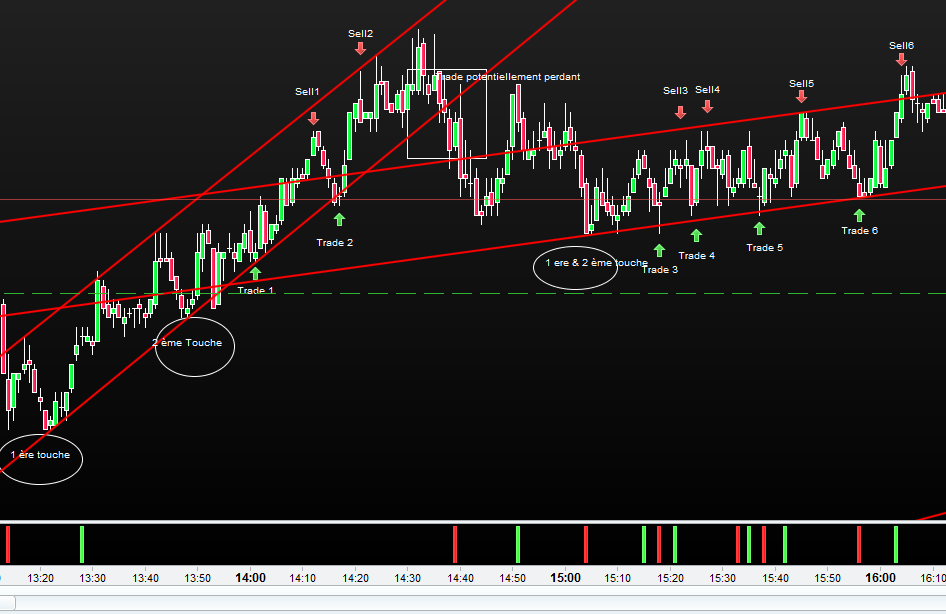Click the horizontal scrollbar thumb below the time axis

[x=7, y=603]
